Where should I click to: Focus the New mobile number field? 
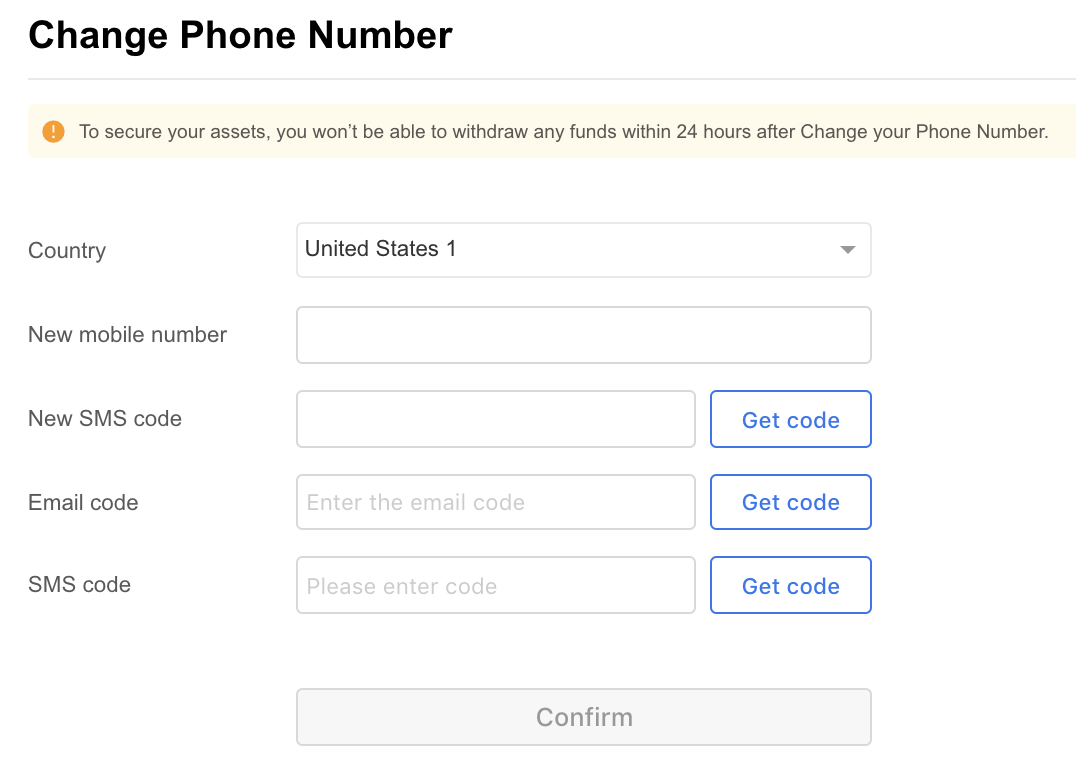pos(583,335)
